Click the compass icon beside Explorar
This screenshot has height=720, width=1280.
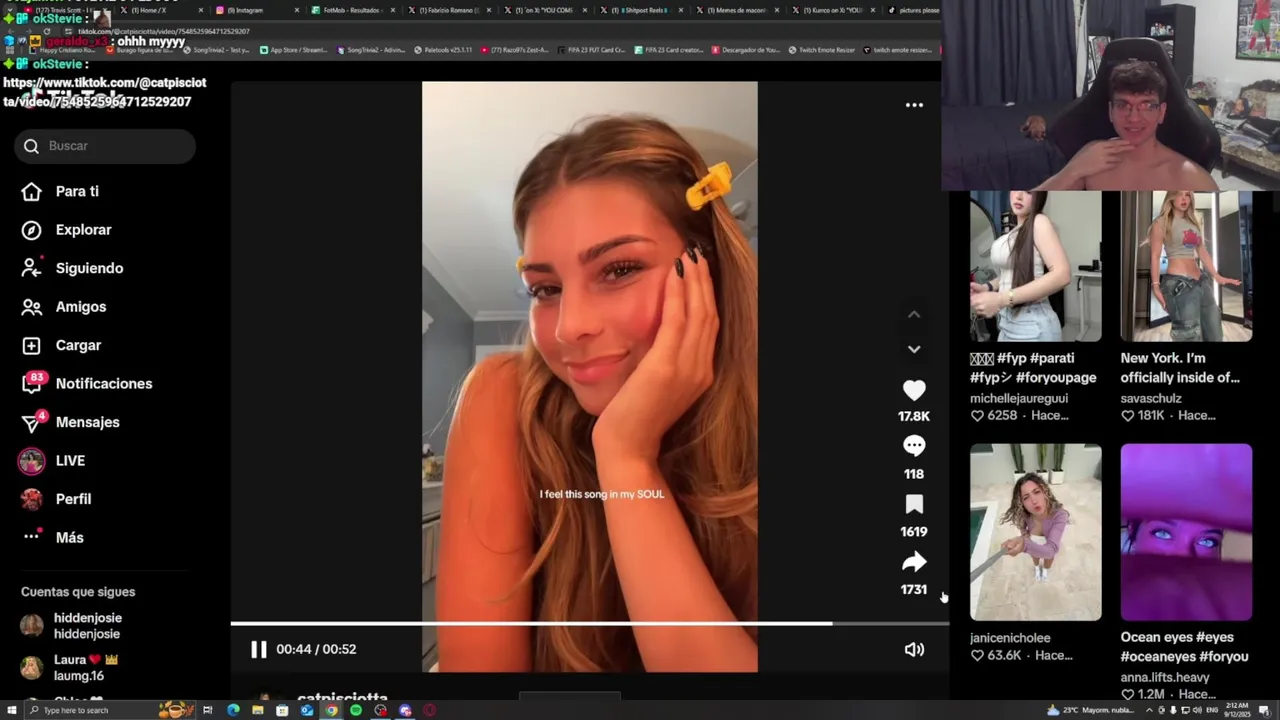pyautogui.click(x=32, y=230)
